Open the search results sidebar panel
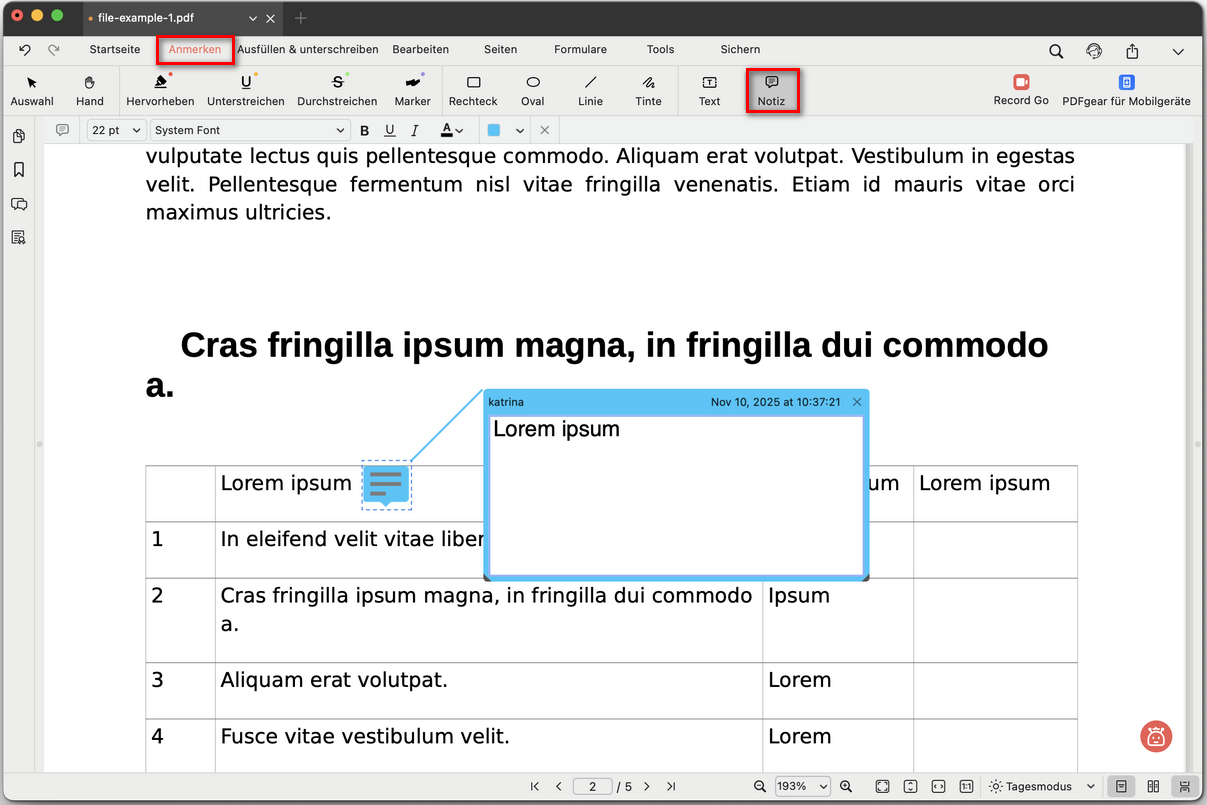The height and width of the screenshot is (805, 1207). tap(18, 238)
